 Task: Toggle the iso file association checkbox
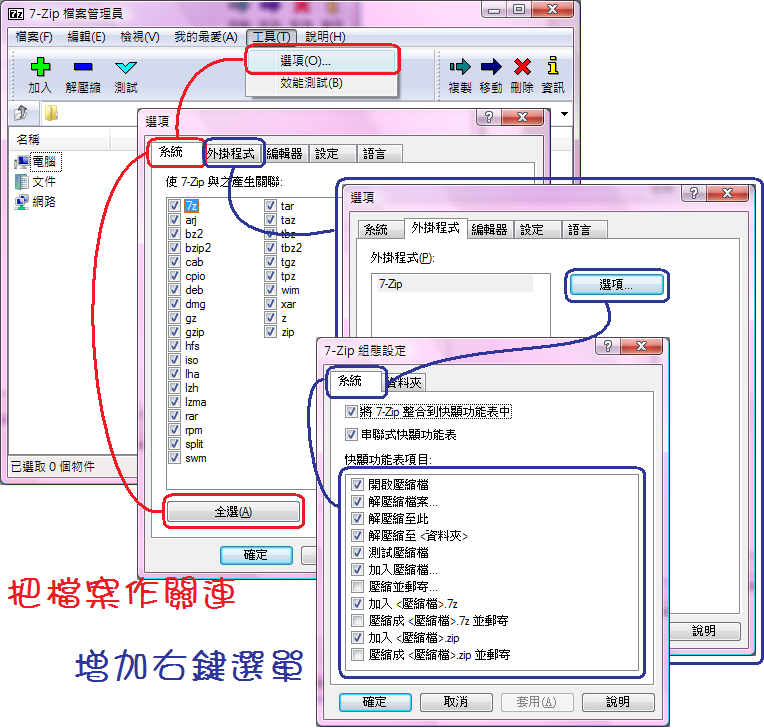click(174, 360)
